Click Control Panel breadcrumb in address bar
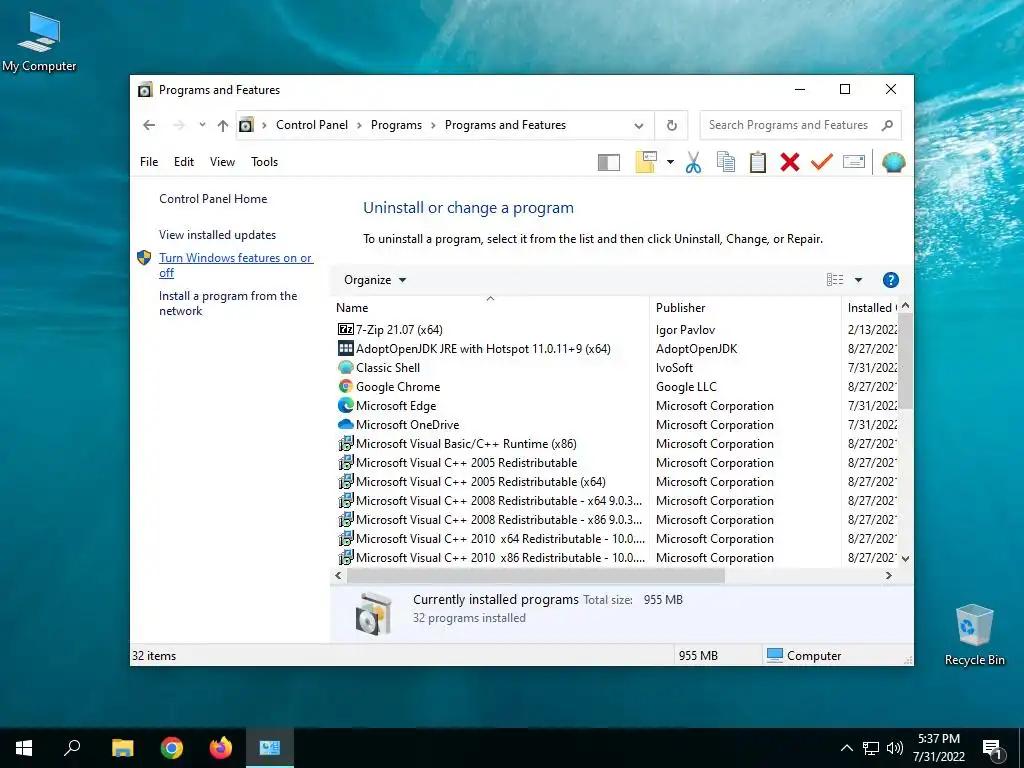This screenshot has height=768, width=1024. click(312, 125)
